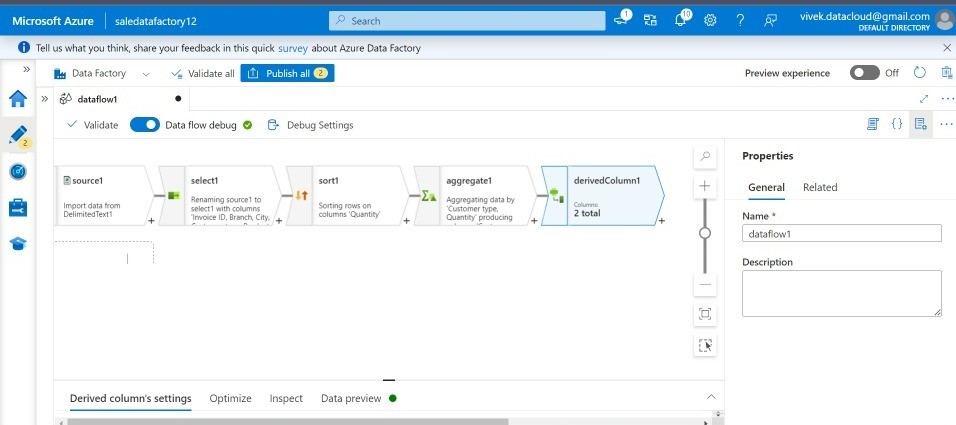Open the Monitor gauge hub
The width and height of the screenshot is (956, 425).
[18, 171]
